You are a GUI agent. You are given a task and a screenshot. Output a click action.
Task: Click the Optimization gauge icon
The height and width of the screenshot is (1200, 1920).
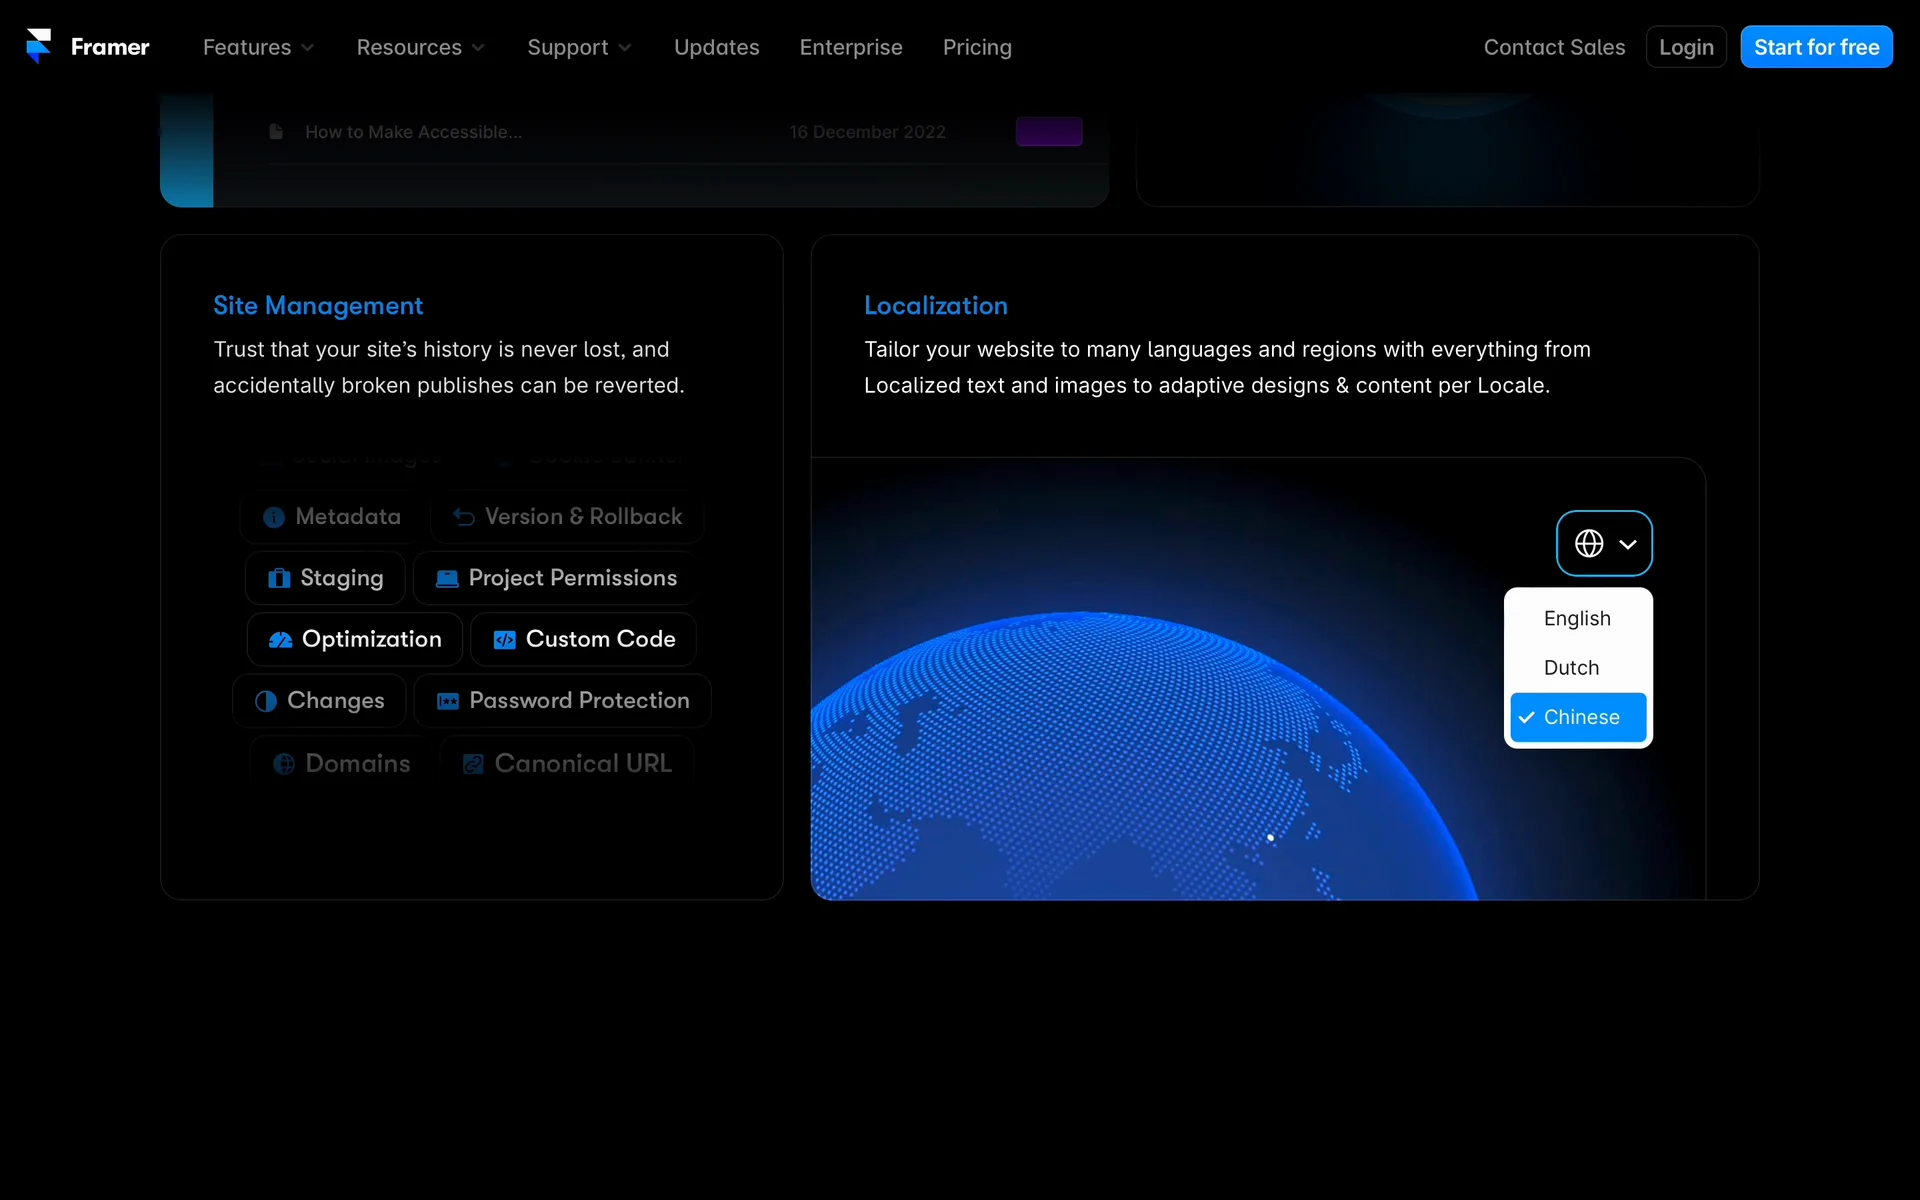click(x=280, y=640)
